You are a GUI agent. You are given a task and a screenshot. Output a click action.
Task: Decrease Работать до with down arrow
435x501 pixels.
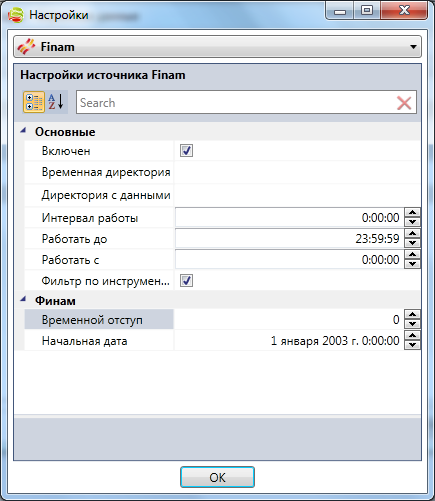coord(413,243)
